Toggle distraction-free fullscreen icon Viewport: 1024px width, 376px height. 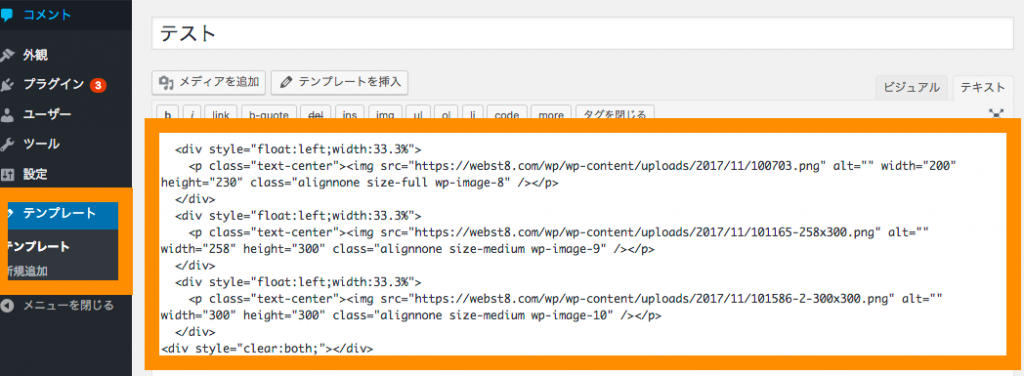[x=996, y=113]
